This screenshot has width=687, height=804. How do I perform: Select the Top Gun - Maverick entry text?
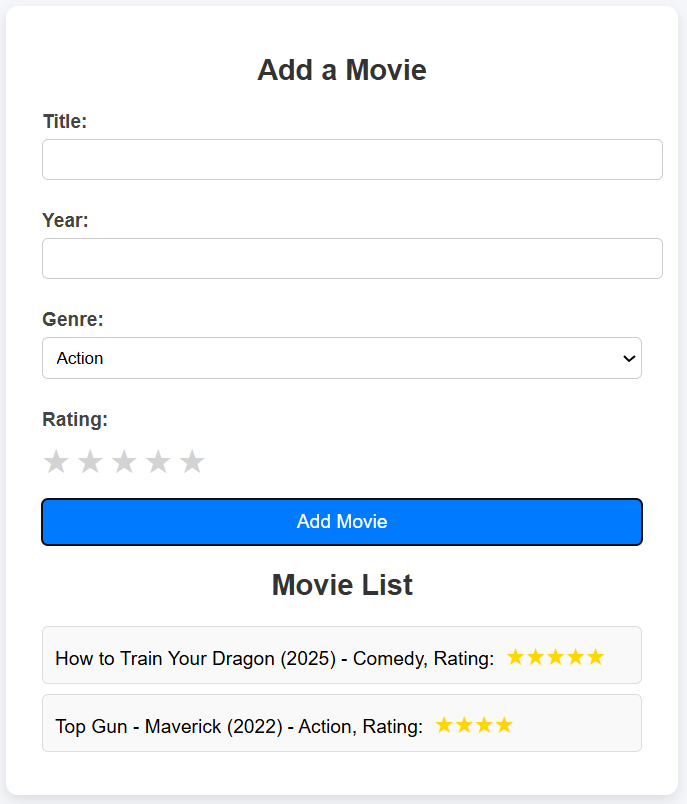point(238,726)
